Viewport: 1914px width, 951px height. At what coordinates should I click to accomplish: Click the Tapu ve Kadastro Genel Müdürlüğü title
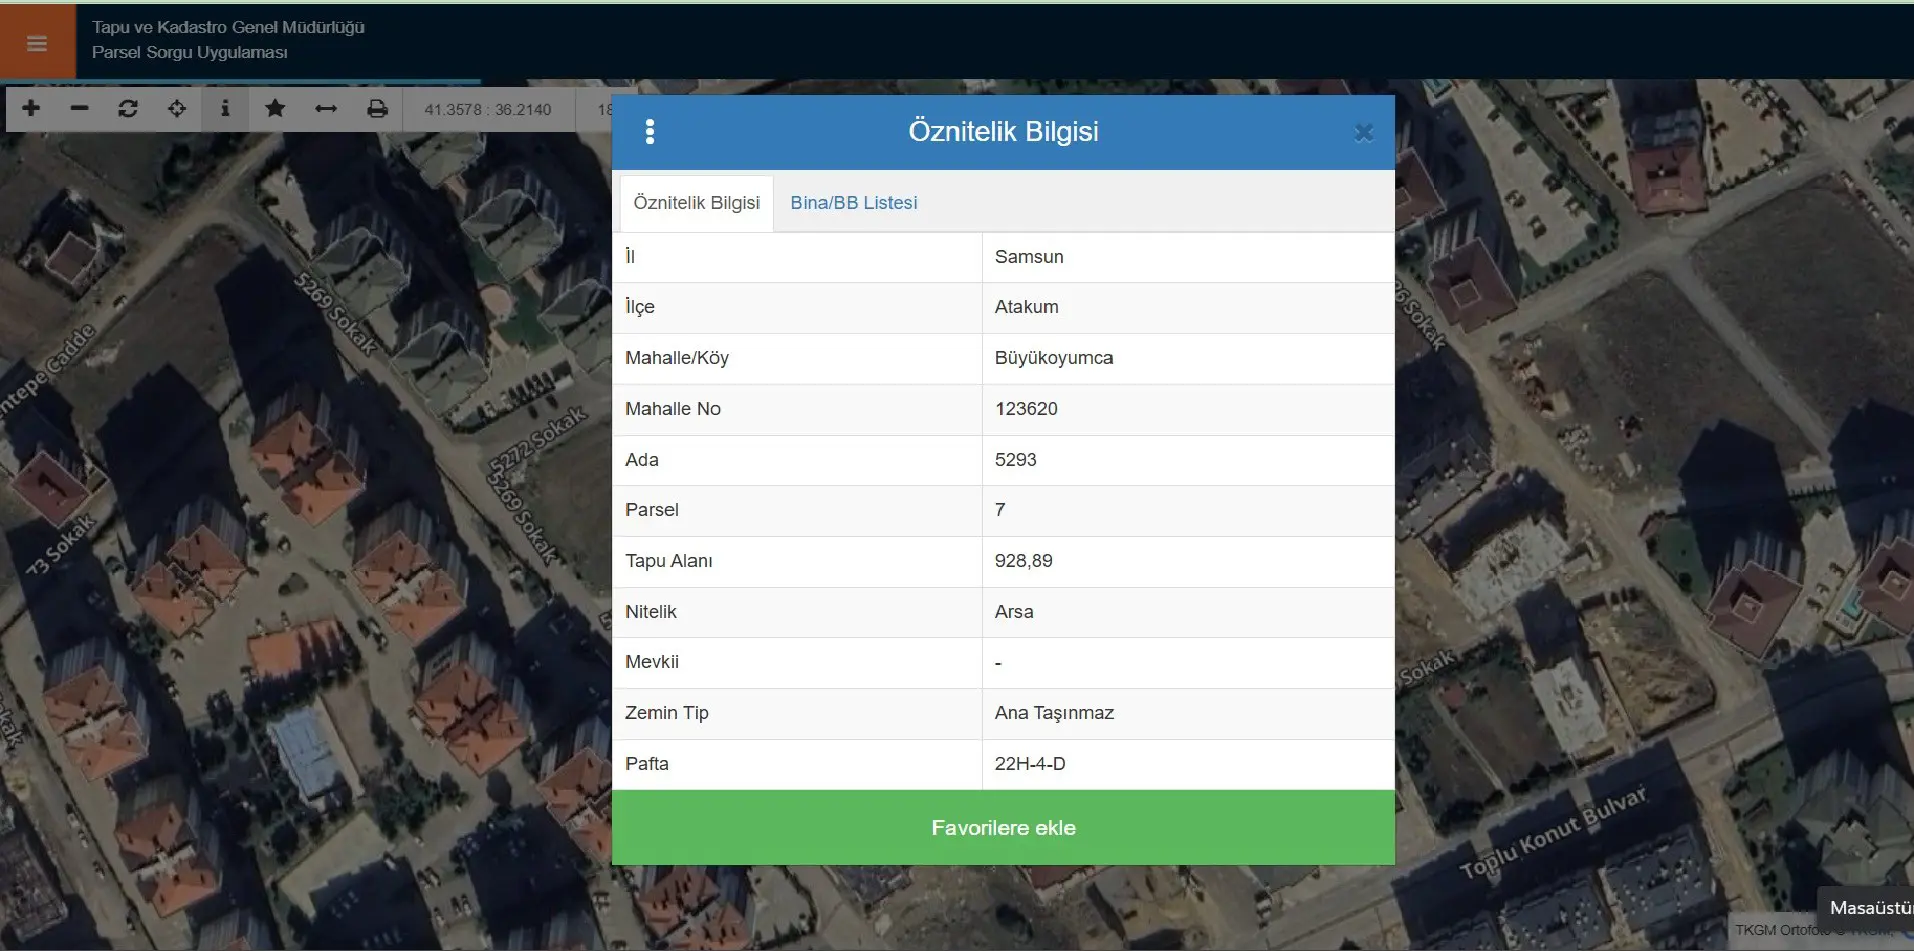(228, 27)
